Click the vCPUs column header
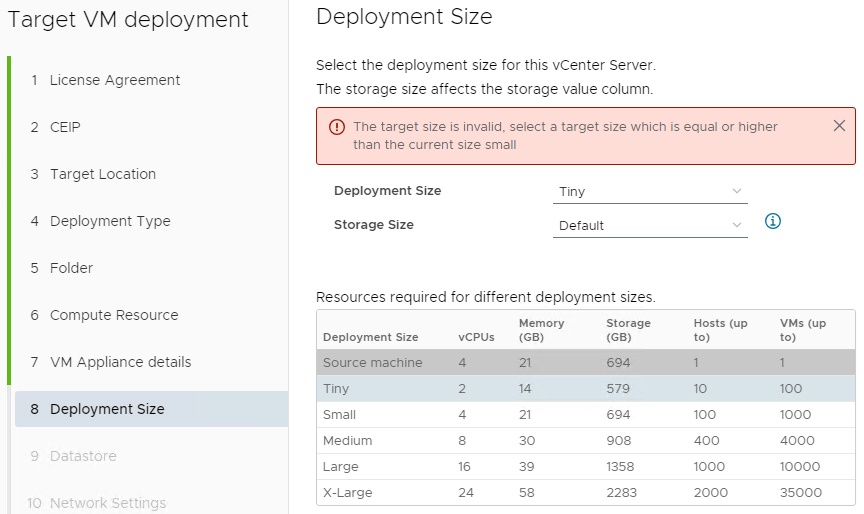The image size is (864, 514). click(x=476, y=337)
